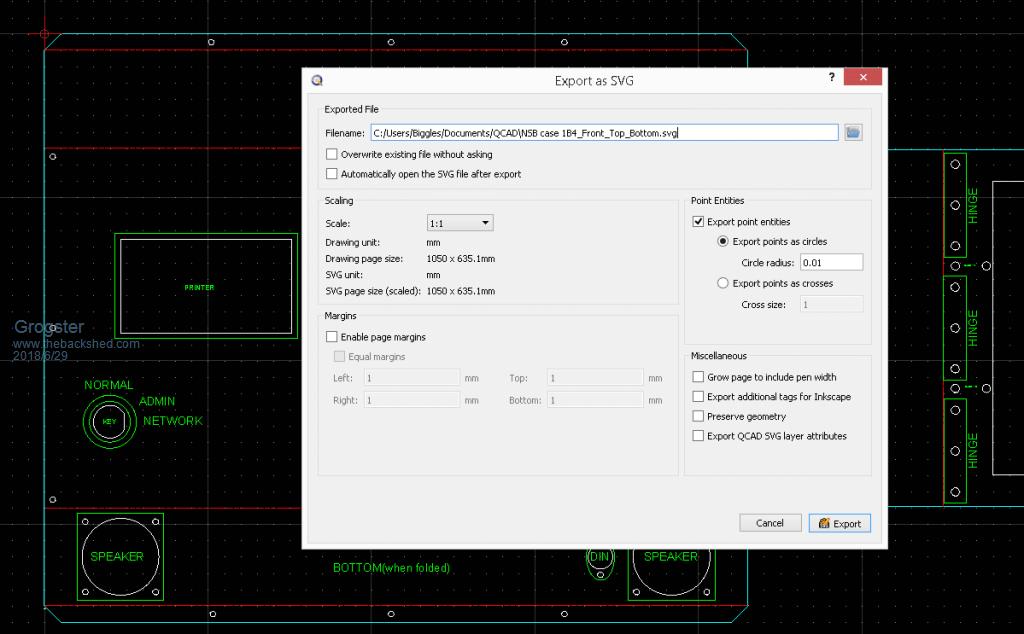Click the QCAD icon in dialog title bar
The image size is (1024, 634).
(317, 80)
